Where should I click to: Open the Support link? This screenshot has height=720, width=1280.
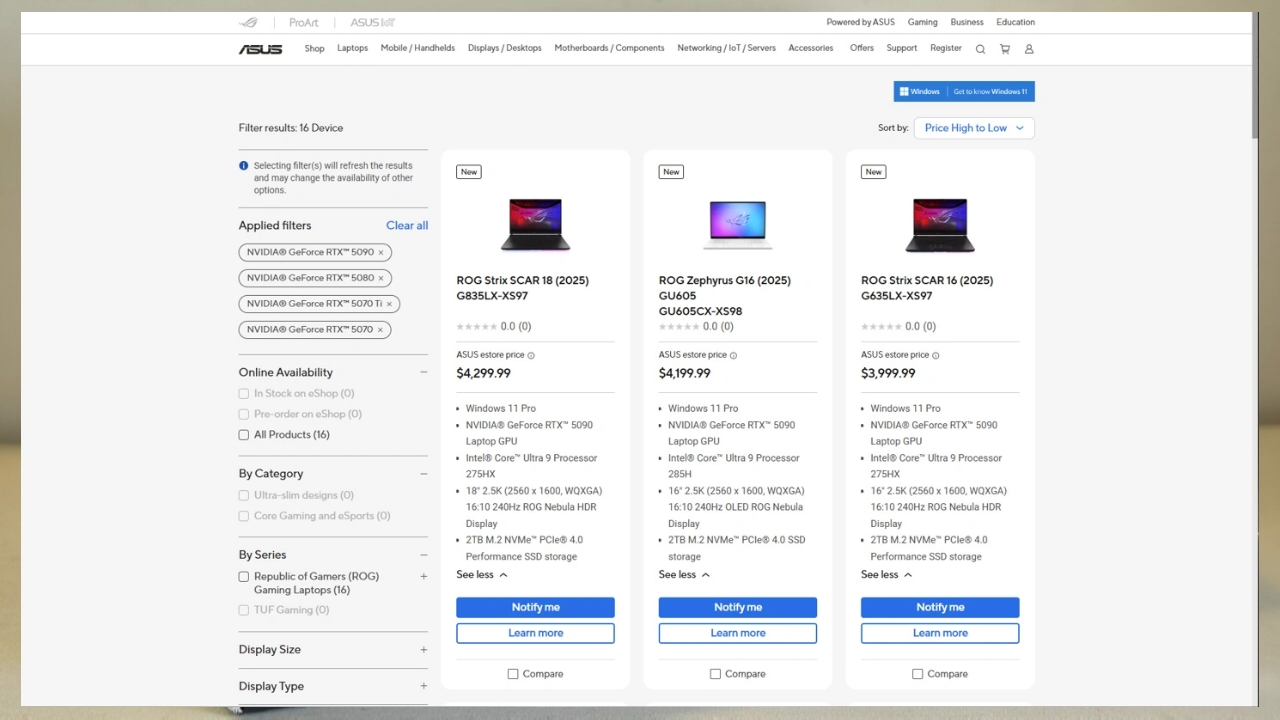click(901, 48)
